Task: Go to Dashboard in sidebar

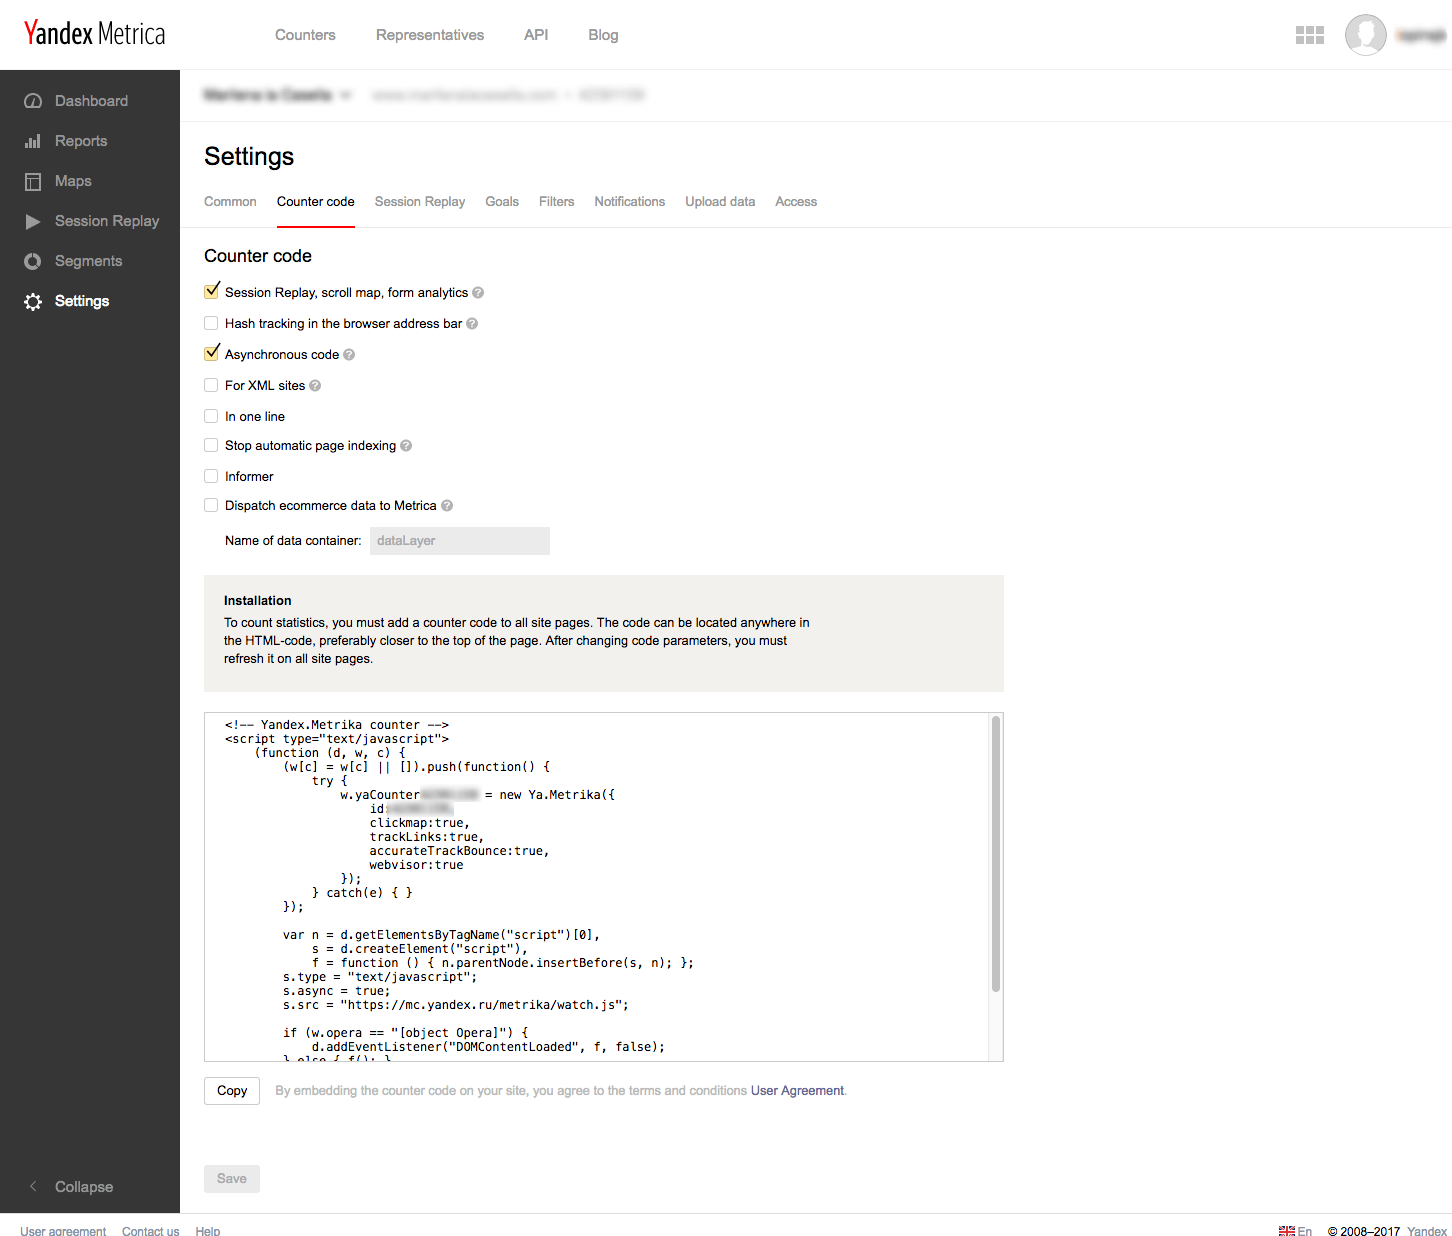Action: (x=91, y=101)
